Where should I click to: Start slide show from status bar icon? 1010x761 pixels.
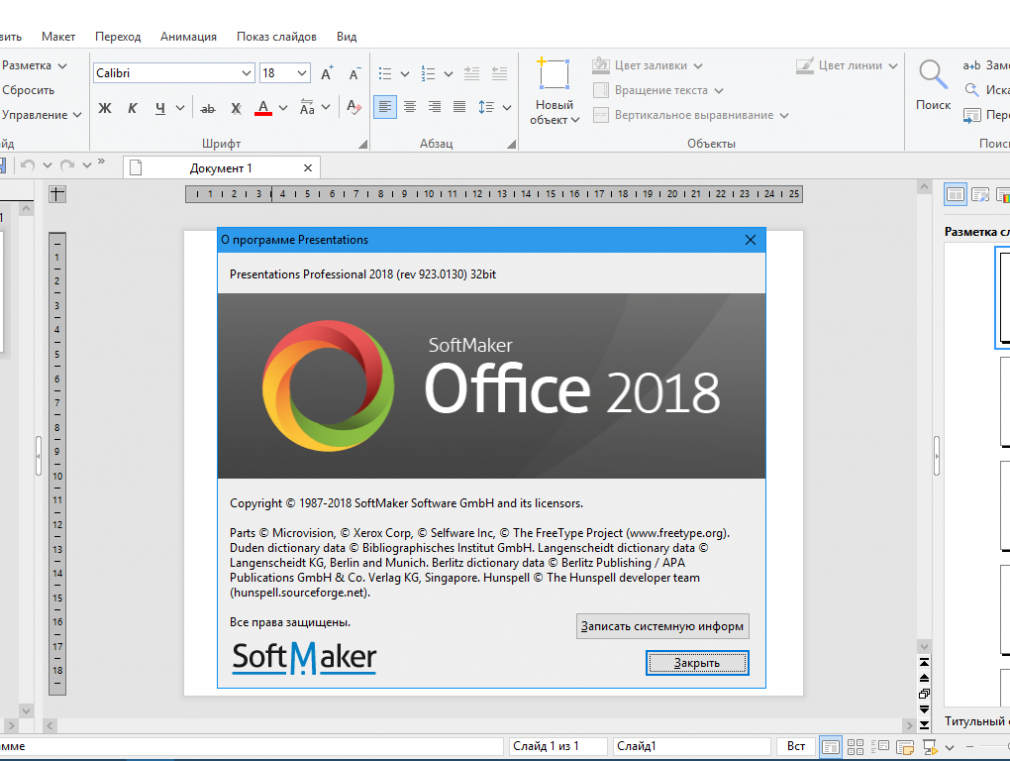coord(929,747)
